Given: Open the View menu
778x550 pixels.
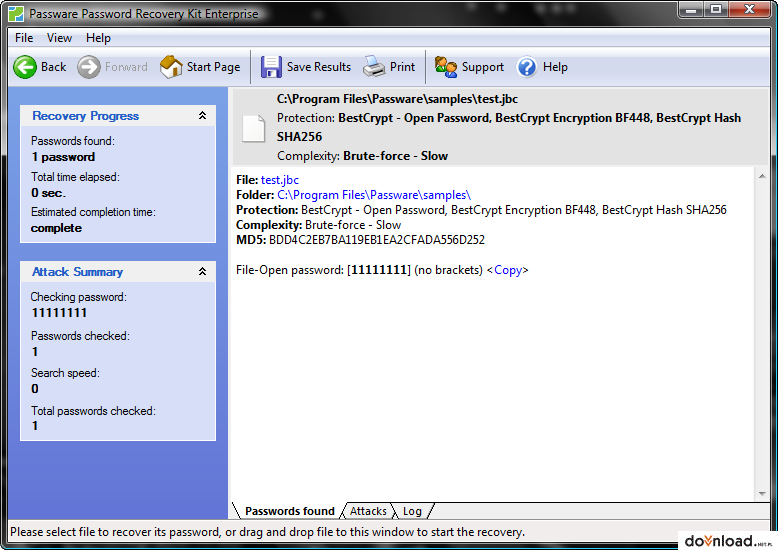Looking at the screenshot, I should 59,38.
